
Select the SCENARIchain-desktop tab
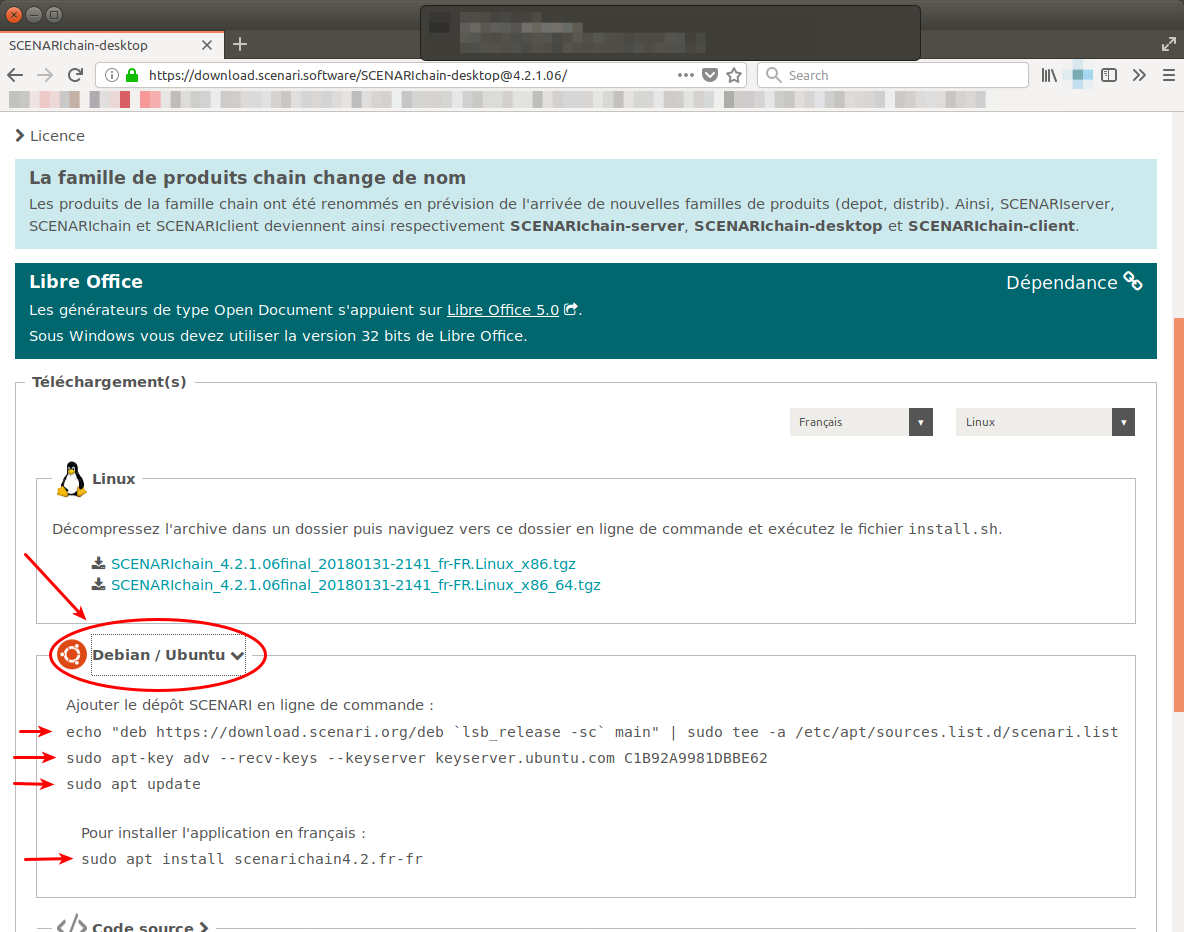point(112,45)
